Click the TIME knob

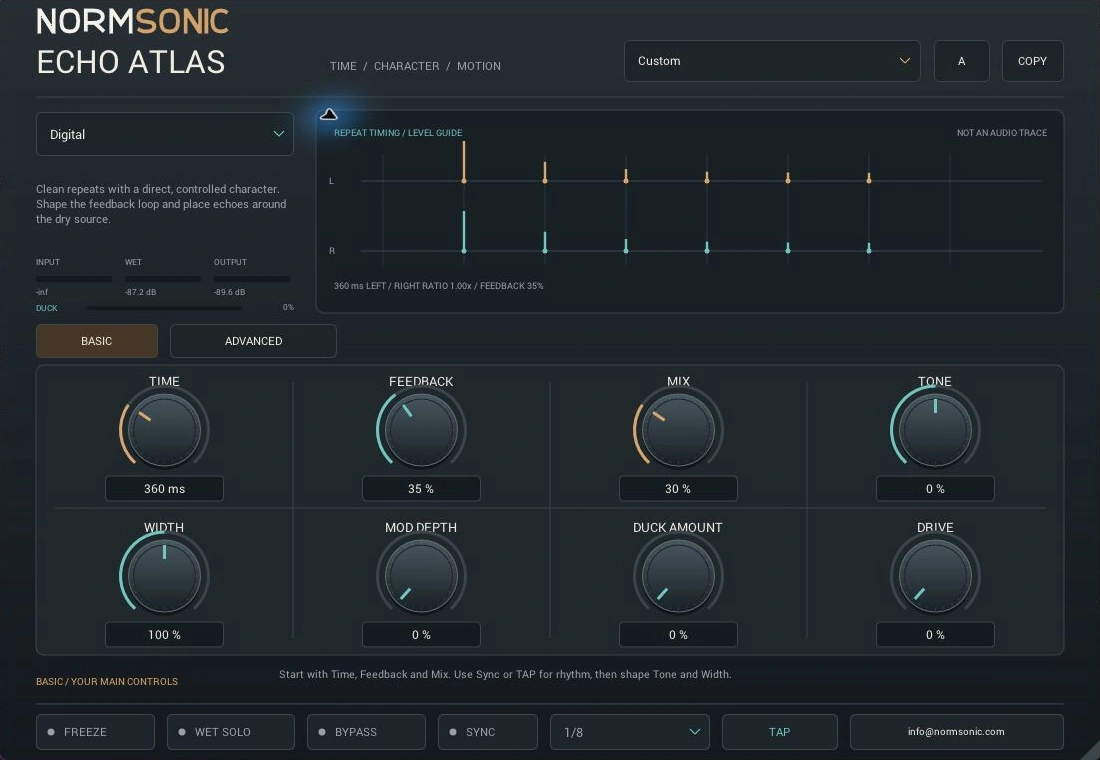[x=164, y=429]
